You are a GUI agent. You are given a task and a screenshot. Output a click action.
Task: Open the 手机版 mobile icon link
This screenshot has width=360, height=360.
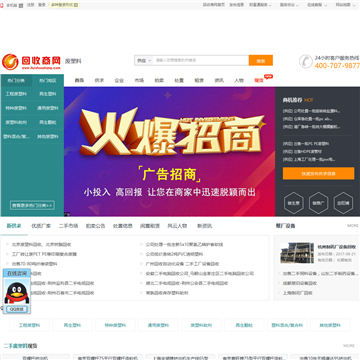click(x=2, y=5)
